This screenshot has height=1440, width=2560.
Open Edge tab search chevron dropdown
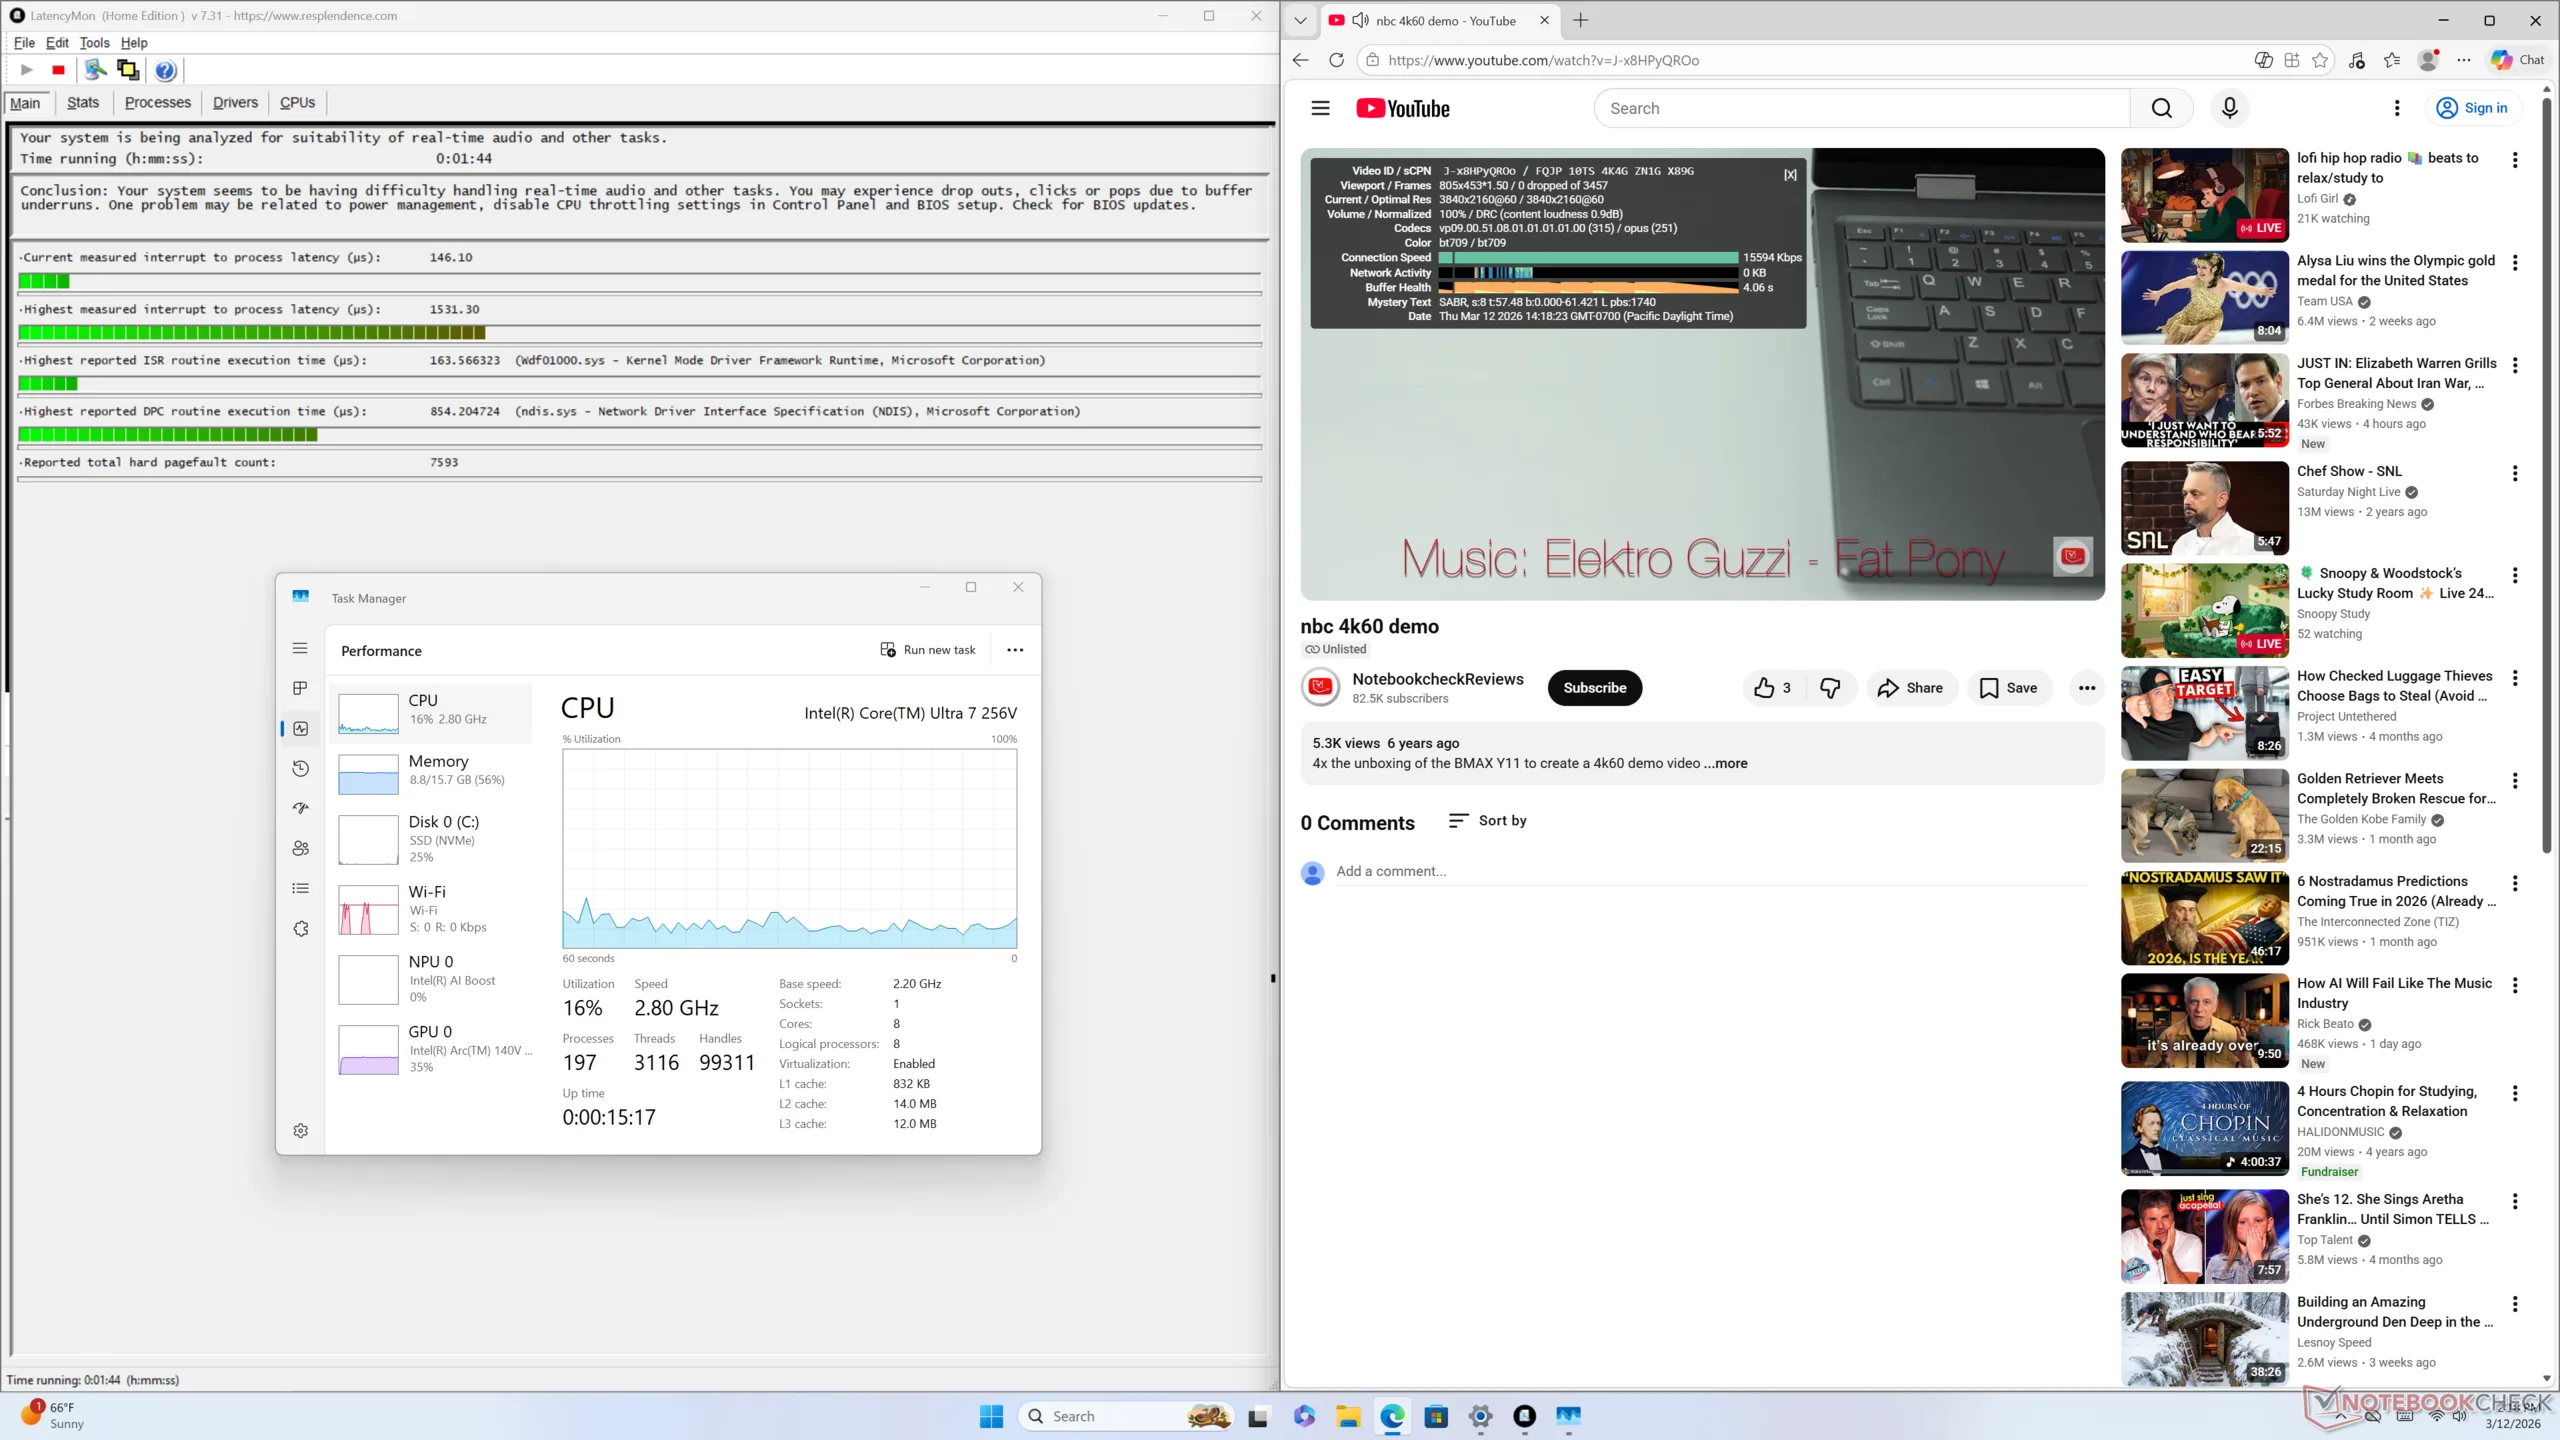1300,20
